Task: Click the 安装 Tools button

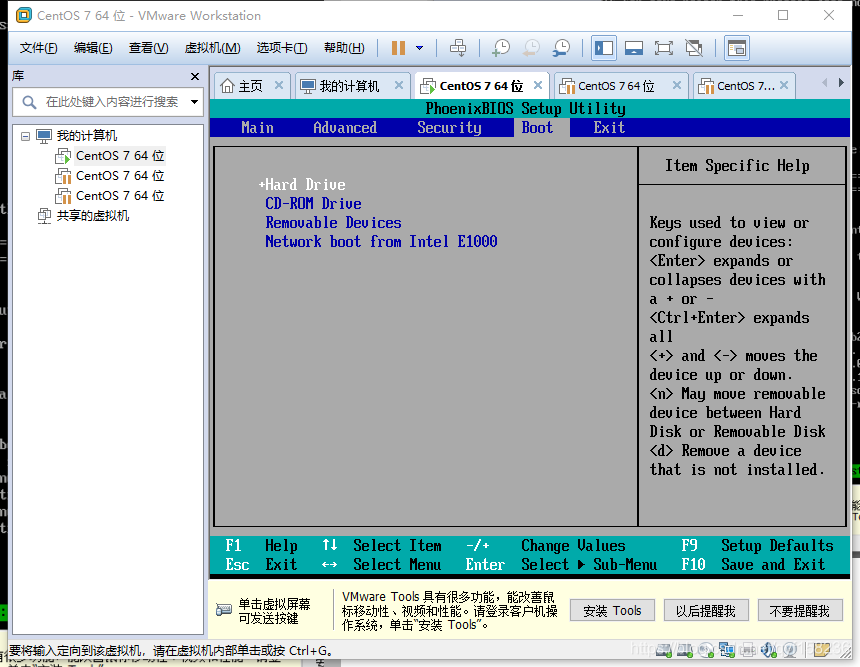Action: tap(612, 611)
